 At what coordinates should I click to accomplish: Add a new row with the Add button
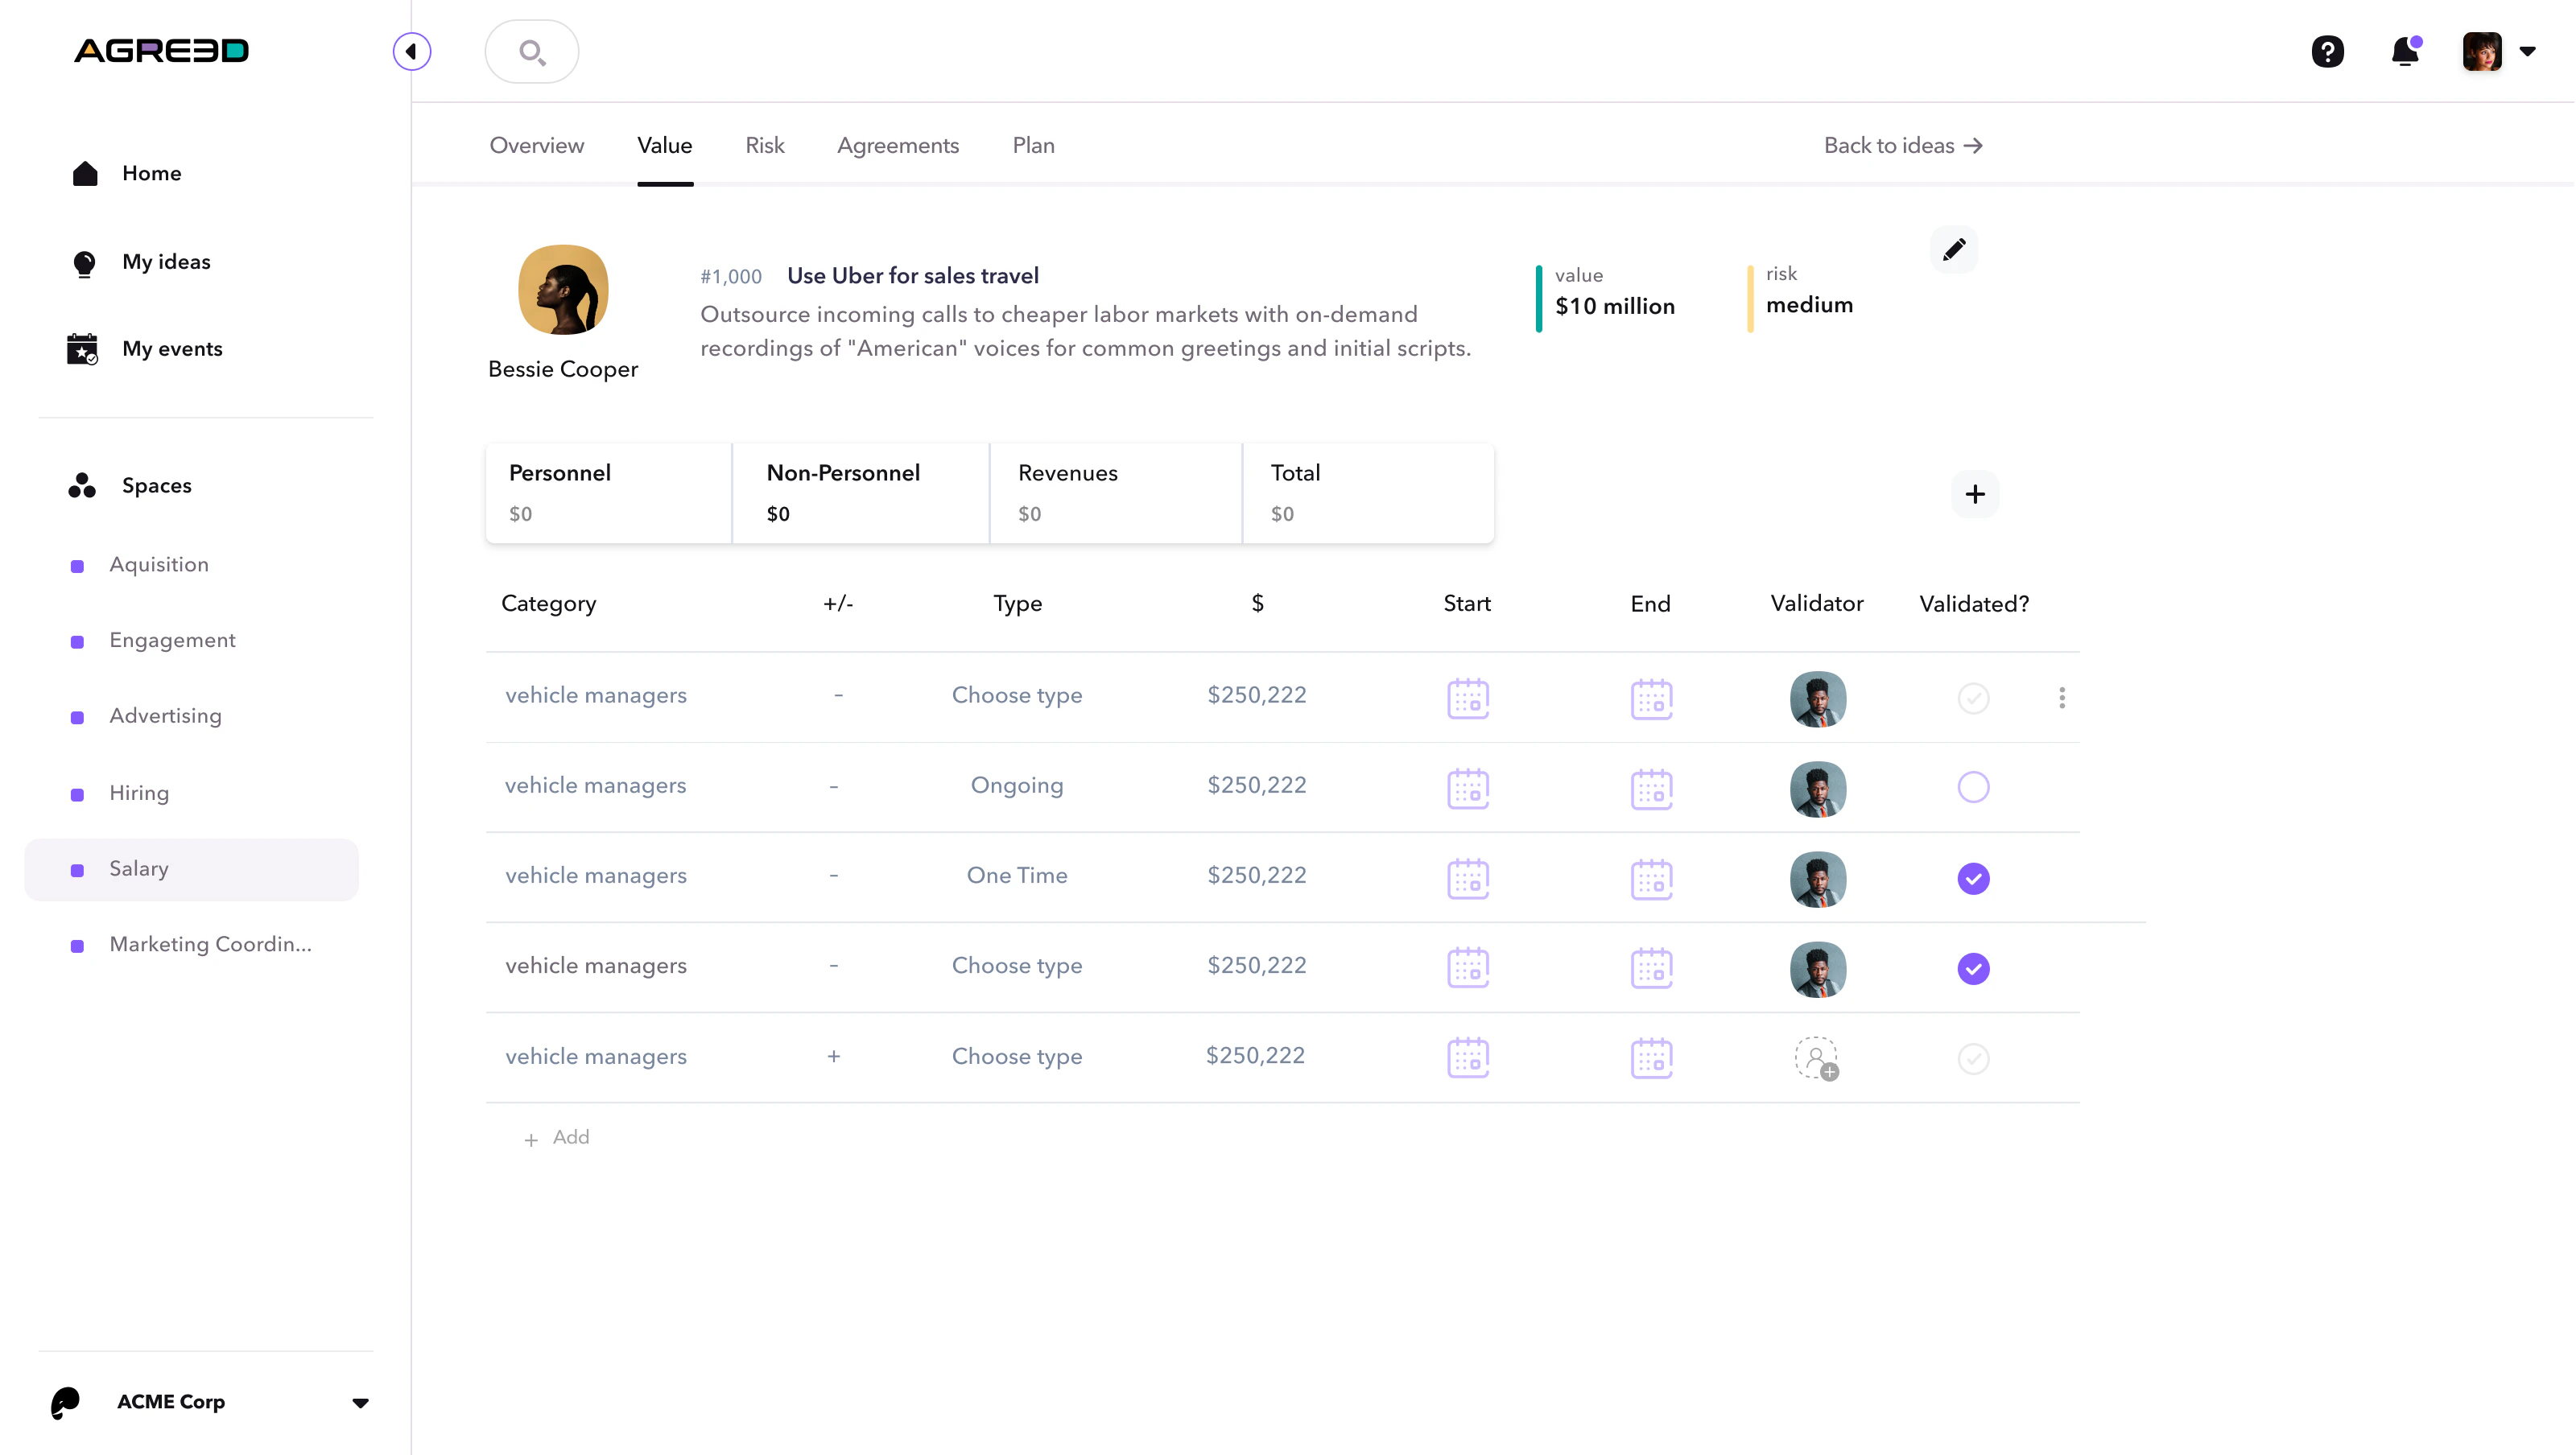click(557, 1137)
